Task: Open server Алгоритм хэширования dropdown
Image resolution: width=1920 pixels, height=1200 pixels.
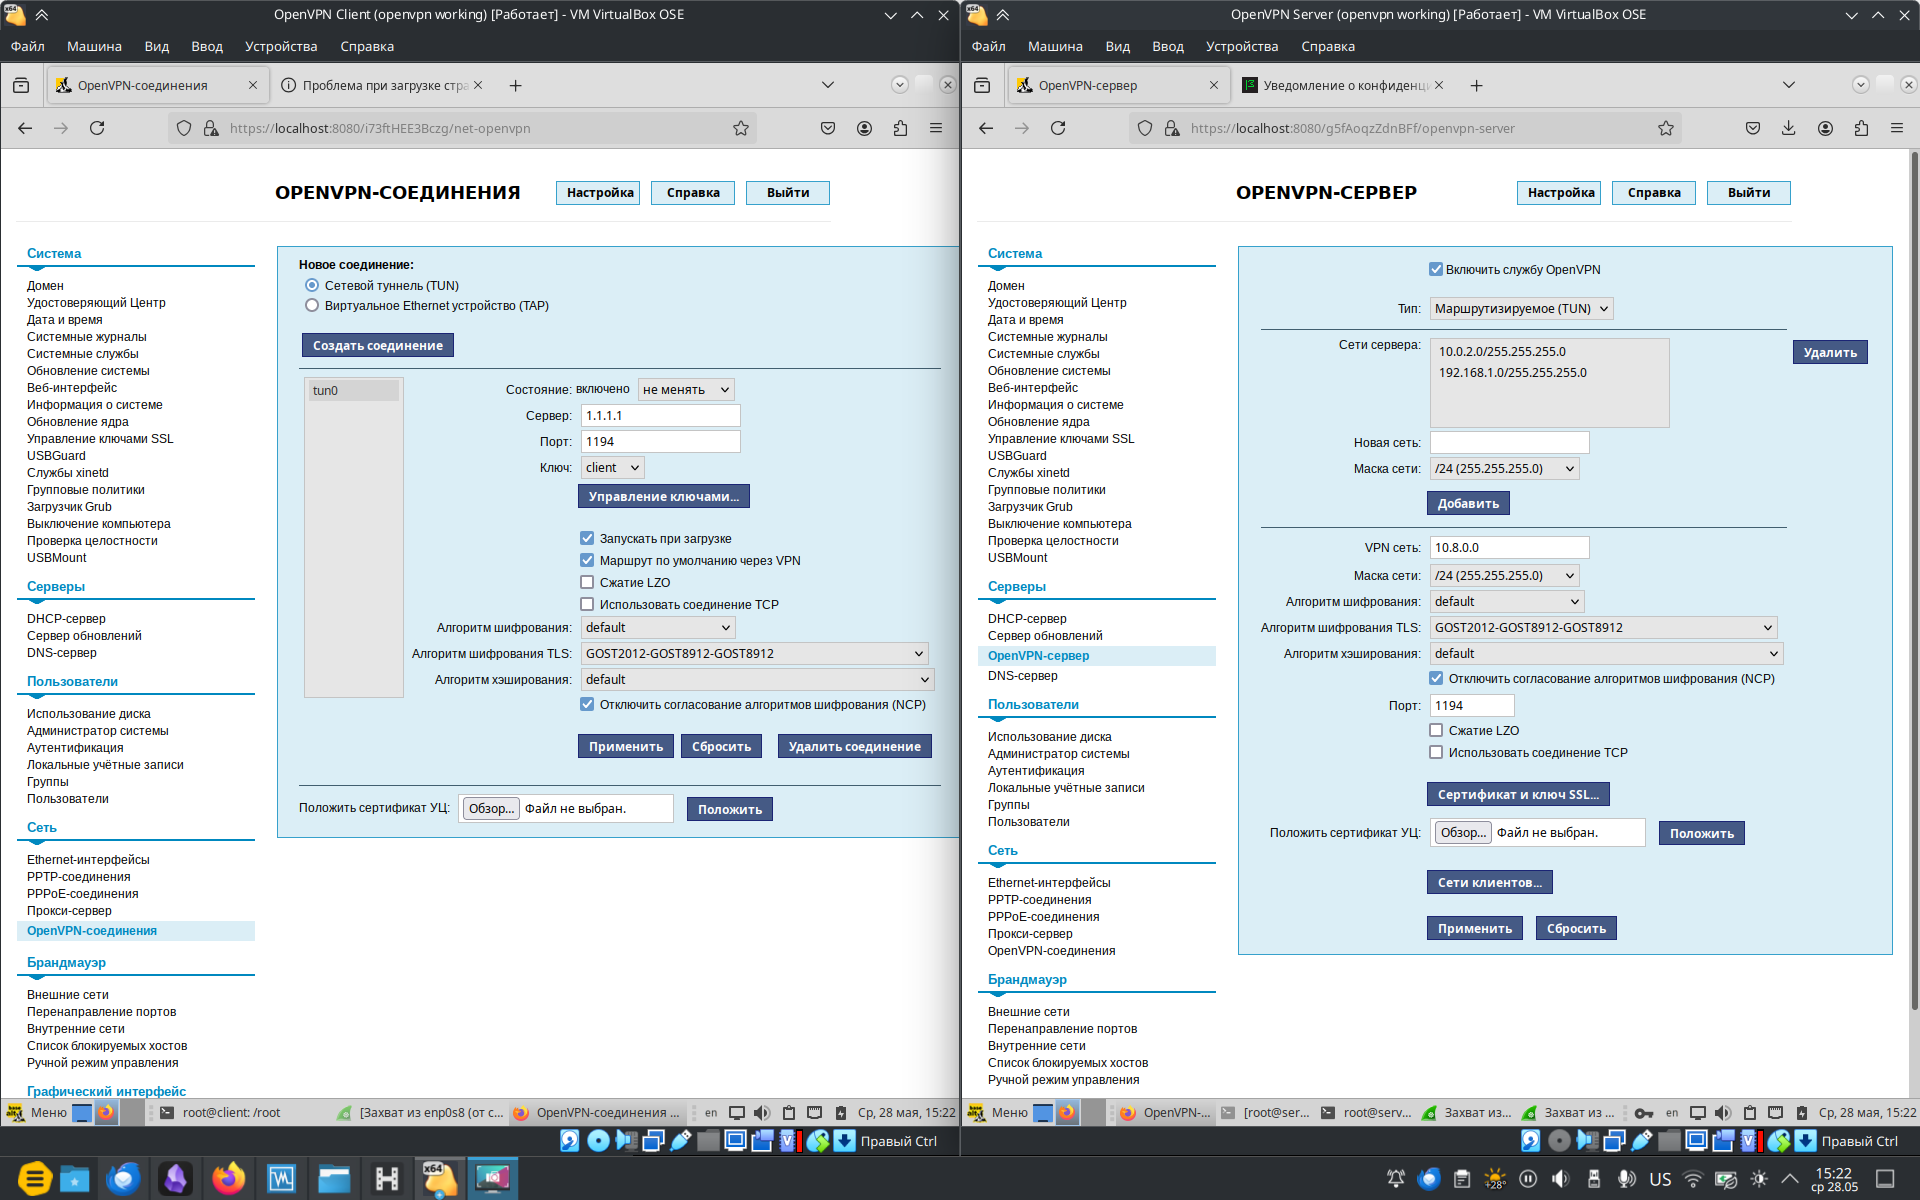Action: coord(1607,654)
